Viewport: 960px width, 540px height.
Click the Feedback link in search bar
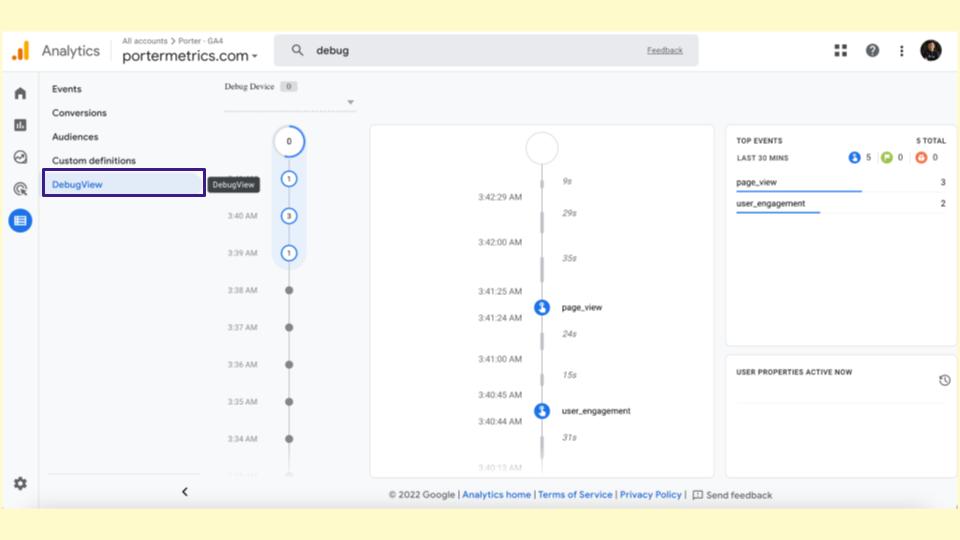tap(665, 50)
